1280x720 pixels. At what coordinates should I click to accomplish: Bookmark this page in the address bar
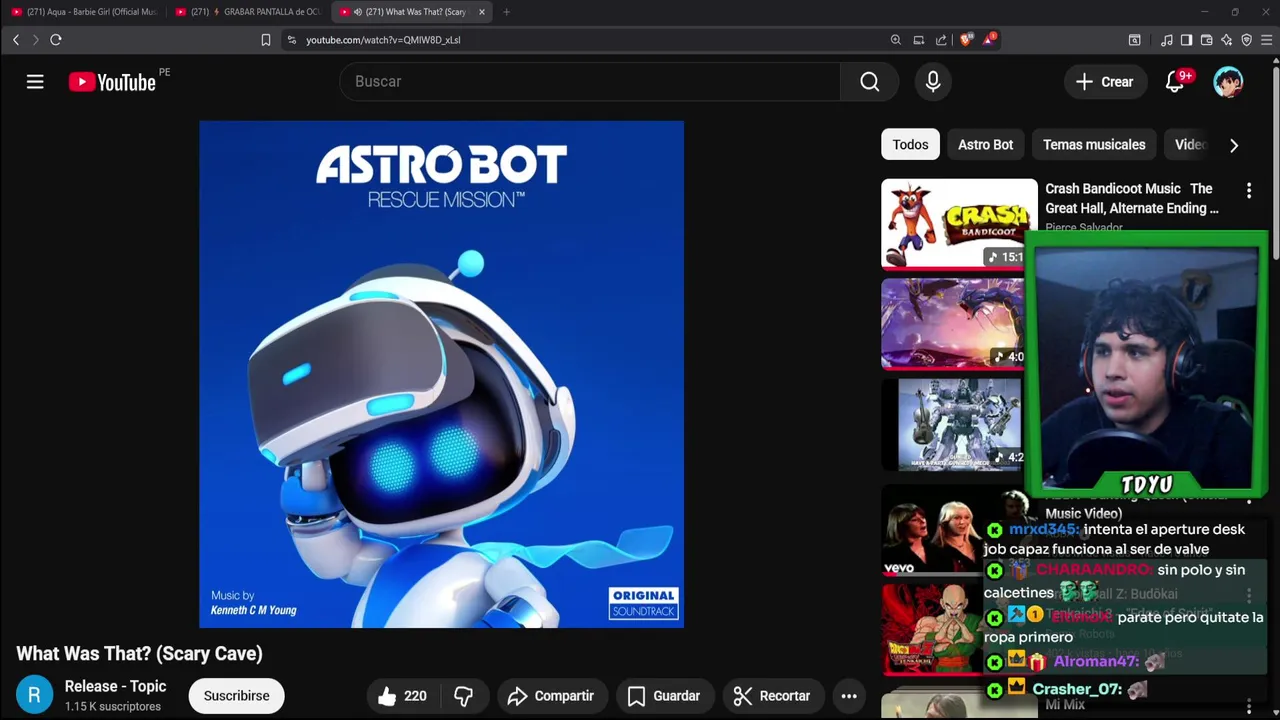point(266,40)
